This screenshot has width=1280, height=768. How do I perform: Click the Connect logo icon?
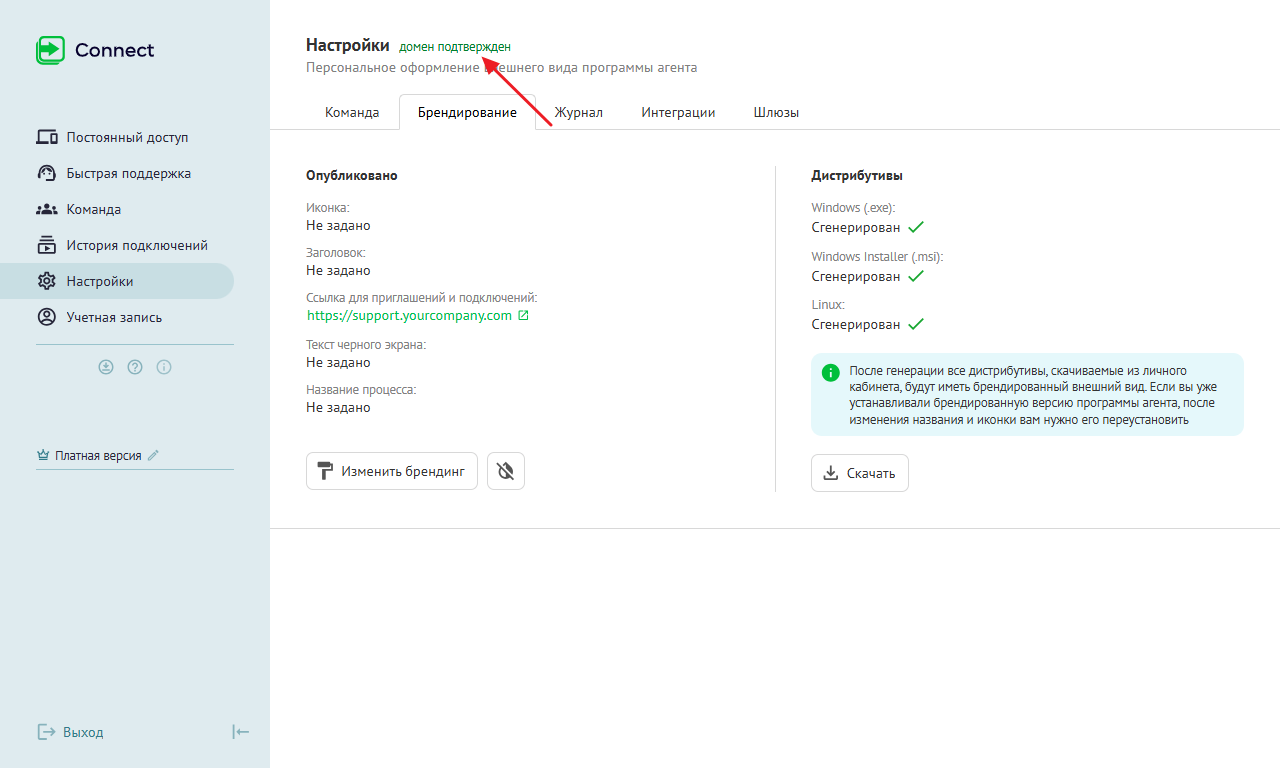50,50
